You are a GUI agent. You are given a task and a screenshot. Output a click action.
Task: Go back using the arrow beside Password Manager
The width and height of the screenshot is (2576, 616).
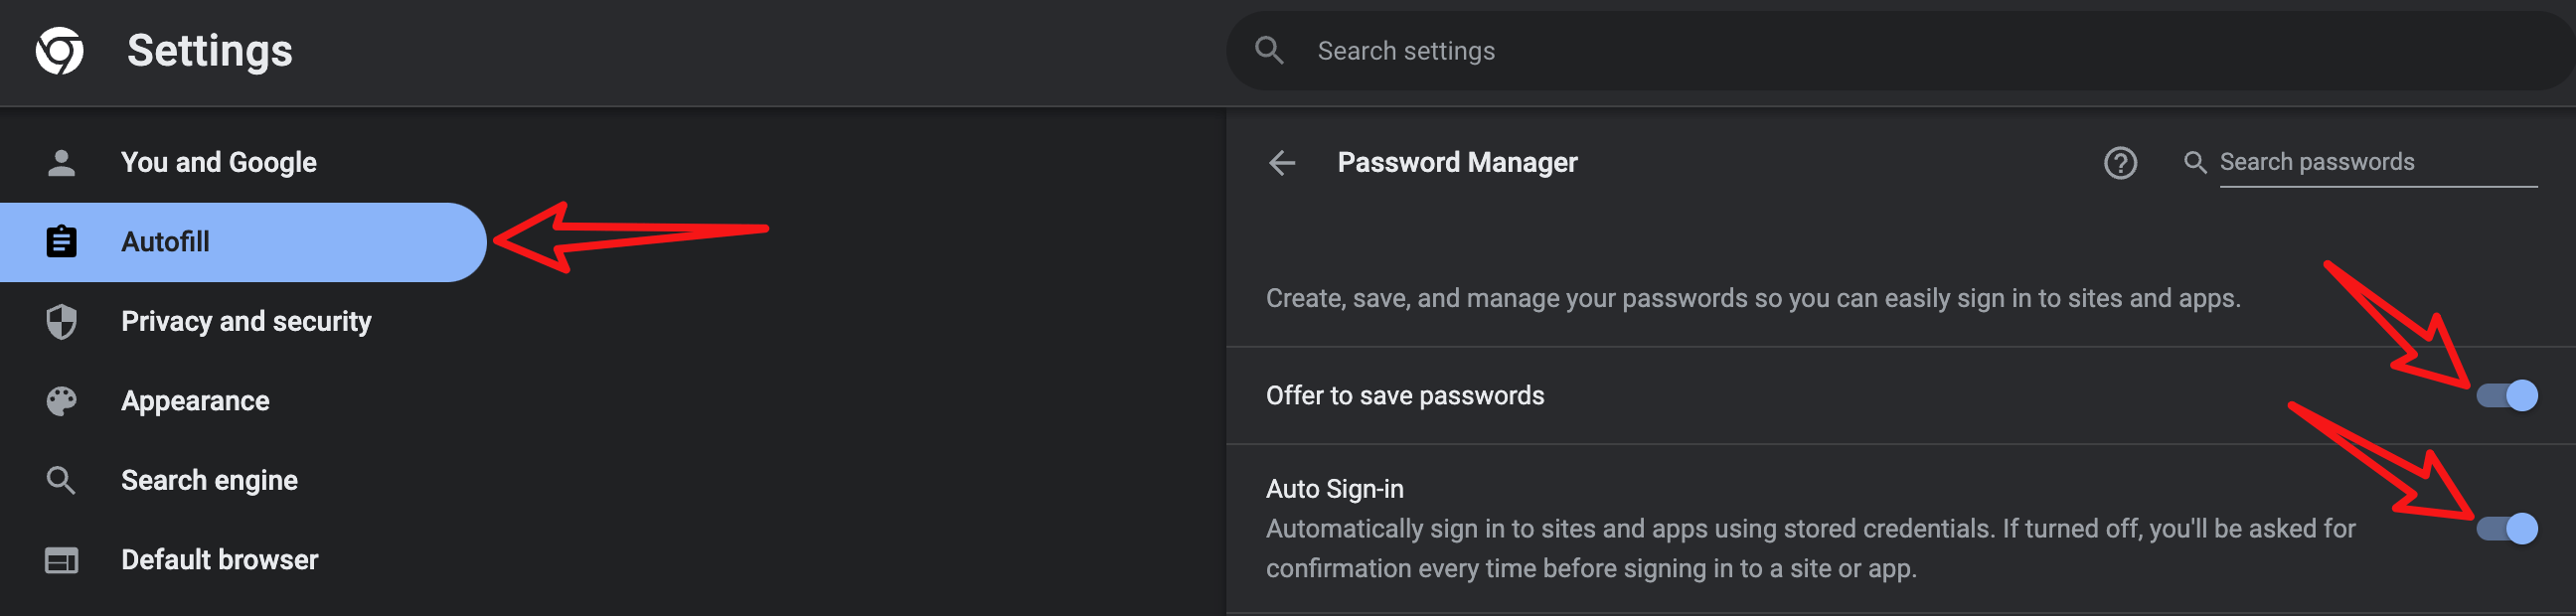[1282, 162]
